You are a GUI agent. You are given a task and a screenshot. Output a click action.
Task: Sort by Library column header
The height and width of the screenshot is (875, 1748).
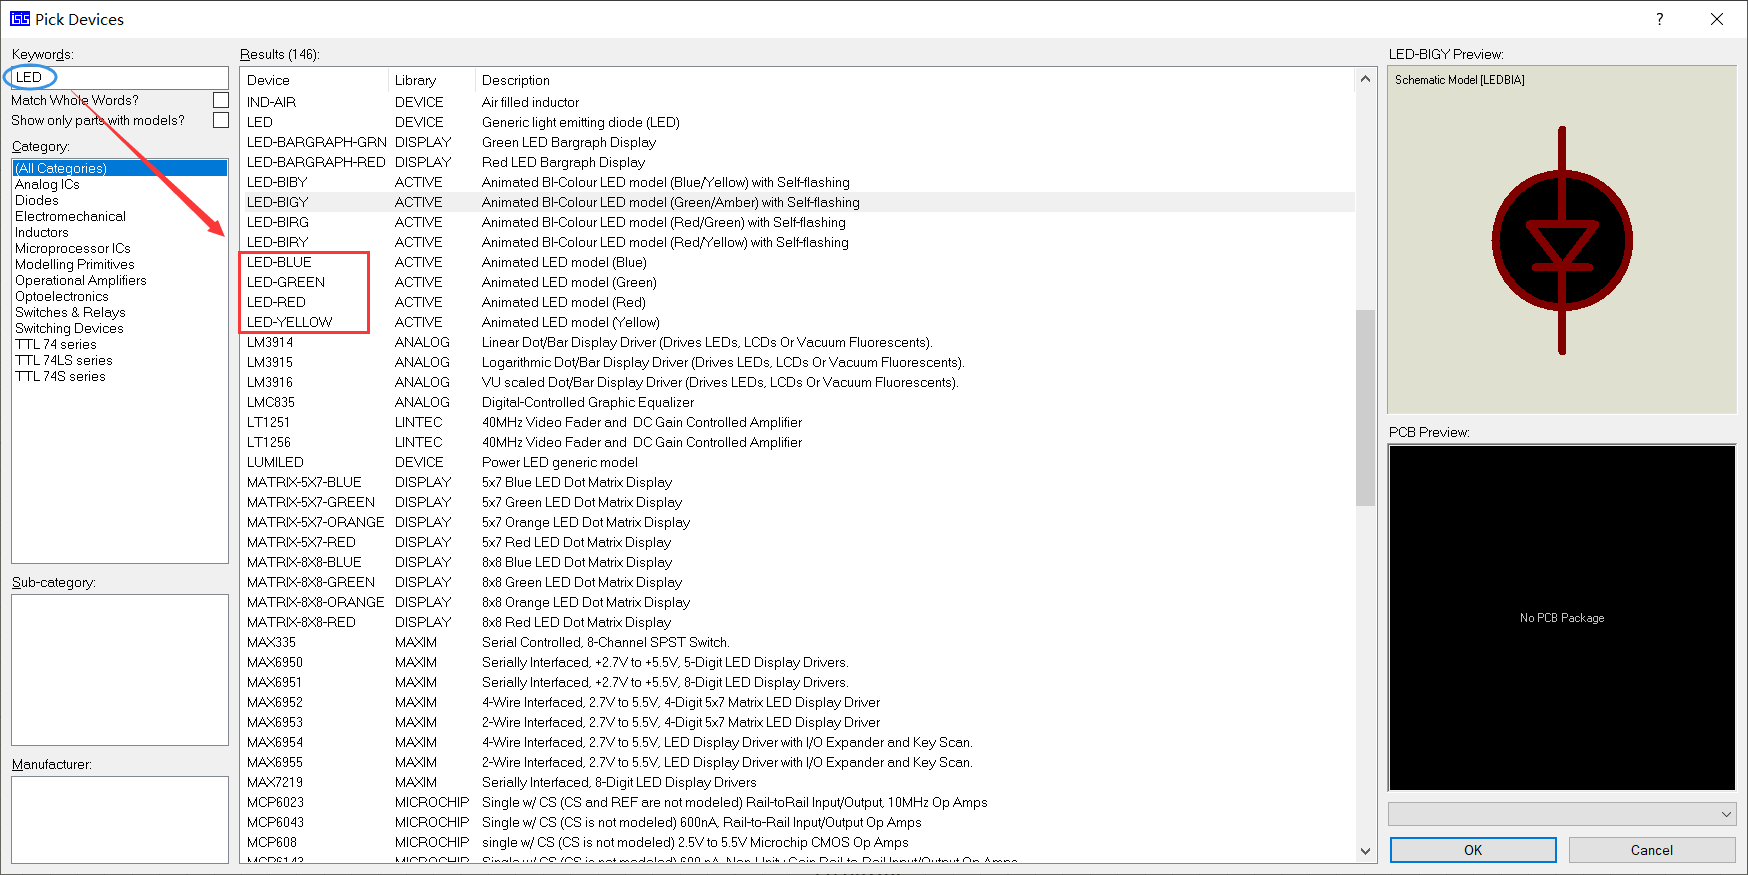(x=432, y=80)
